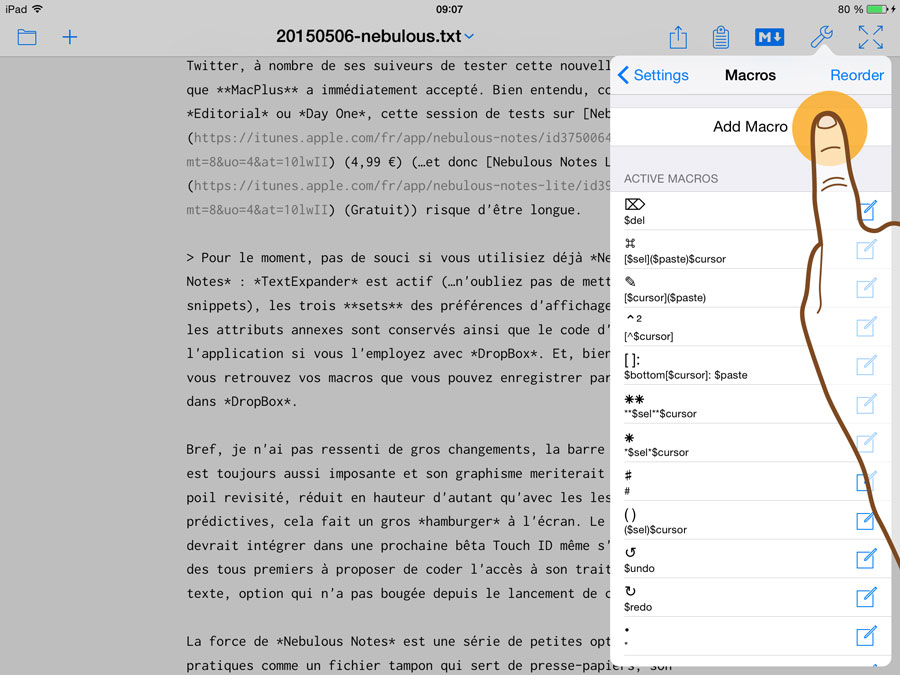Viewport: 900px width, 675px height.
Task: Open the clipboard buffer icon
Action: pos(720,38)
